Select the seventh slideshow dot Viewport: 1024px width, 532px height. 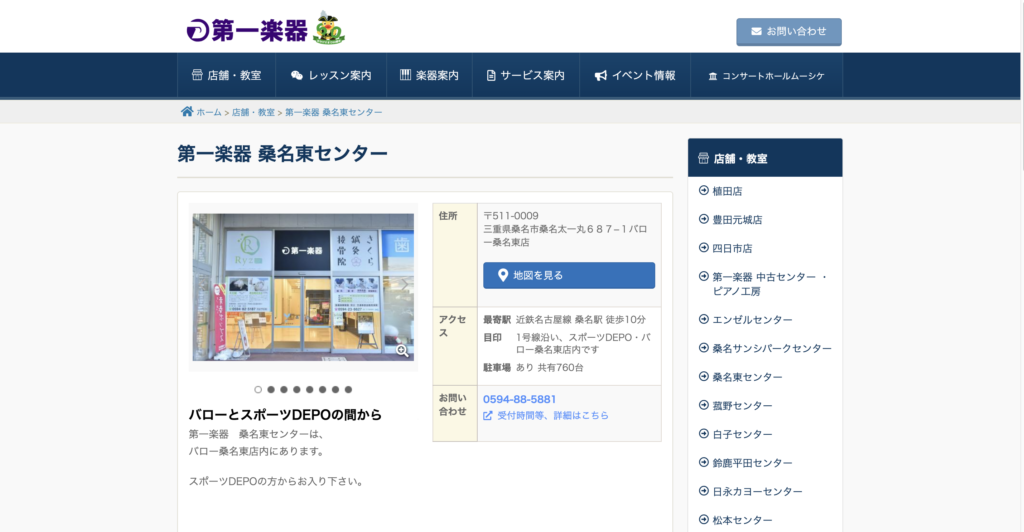click(336, 390)
